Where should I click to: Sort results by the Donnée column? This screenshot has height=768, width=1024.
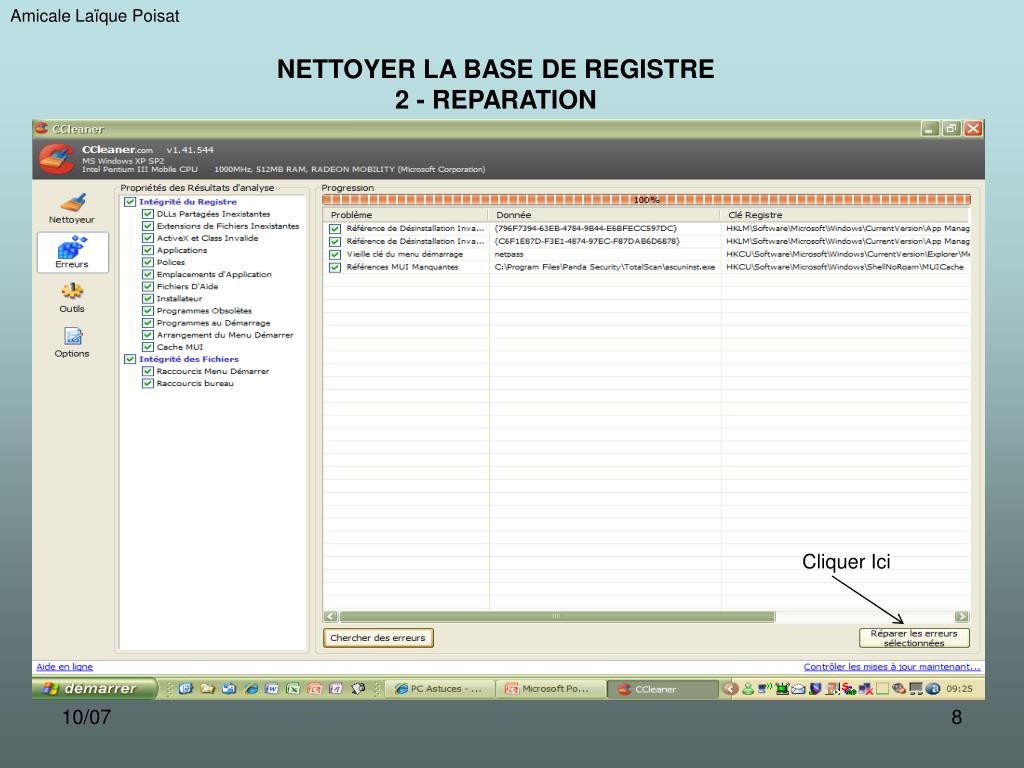point(604,215)
